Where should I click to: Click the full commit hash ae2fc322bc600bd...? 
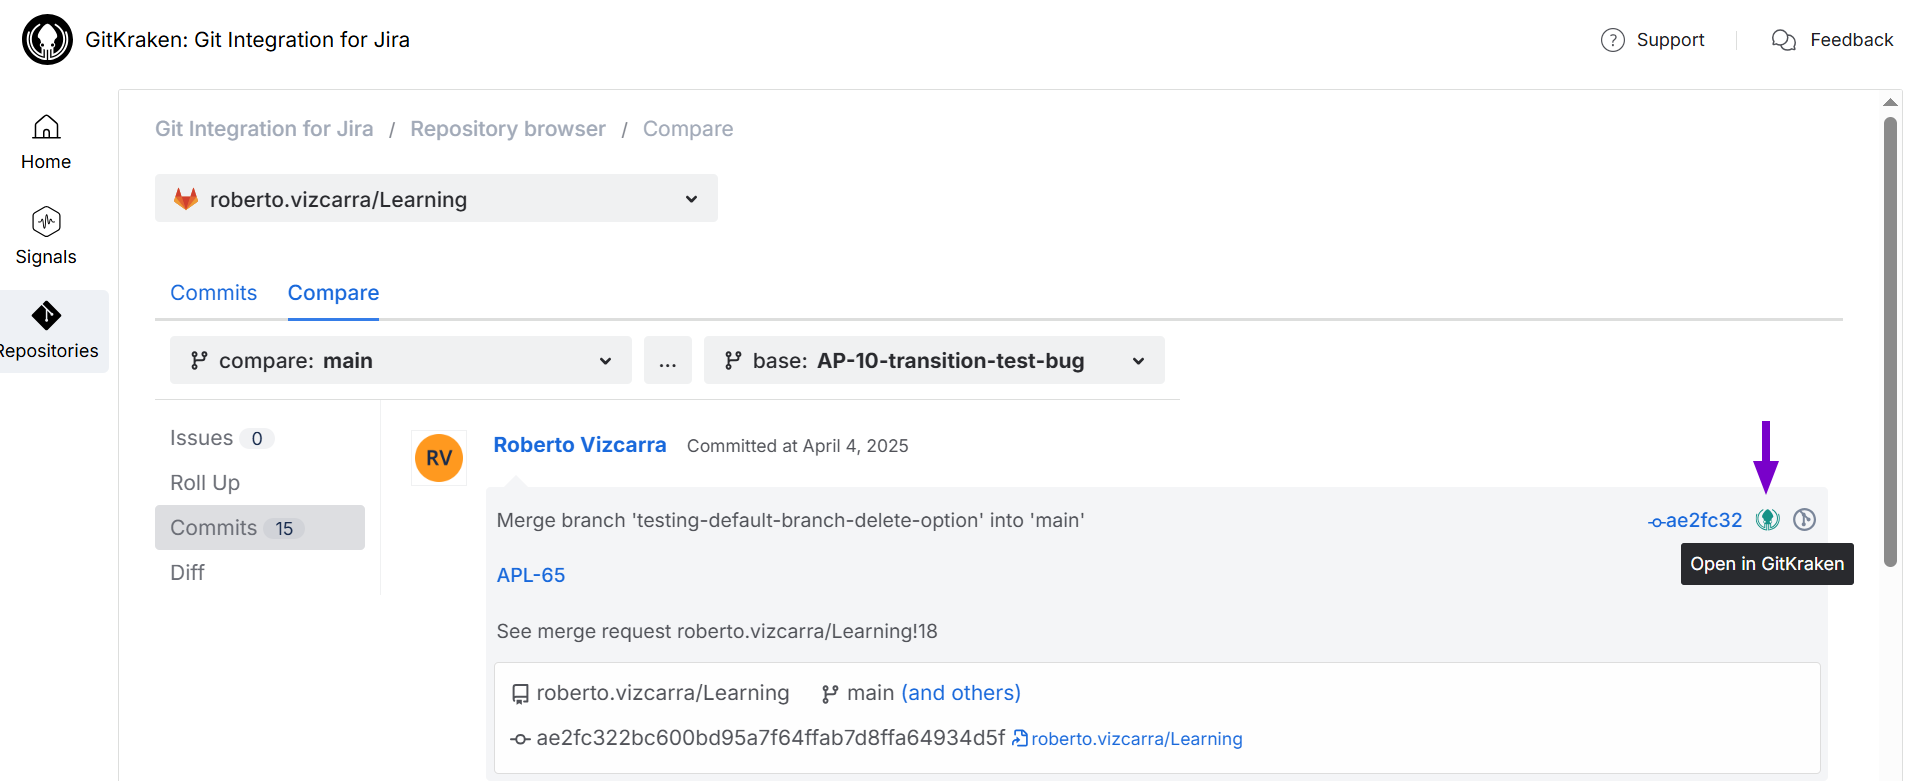pyautogui.click(x=771, y=738)
